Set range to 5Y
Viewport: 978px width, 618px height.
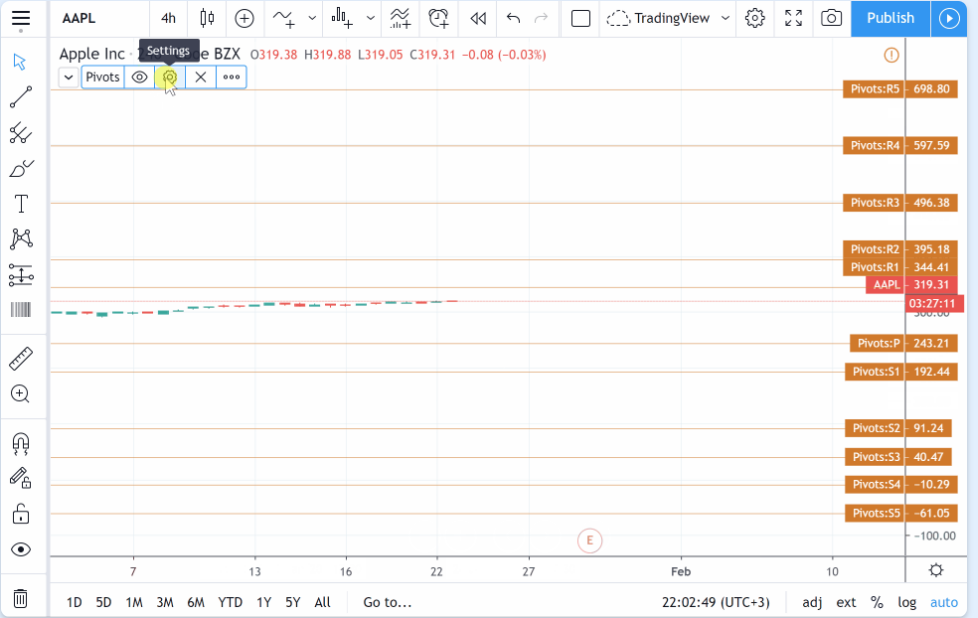click(x=293, y=602)
